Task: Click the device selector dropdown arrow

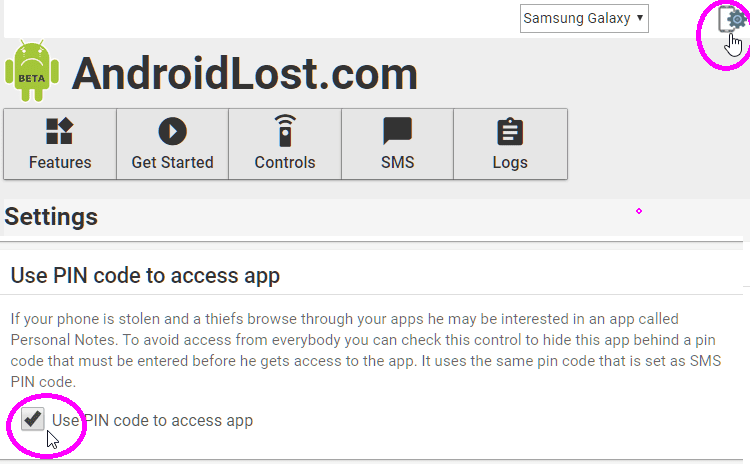Action: pyautogui.click(x=640, y=18)
